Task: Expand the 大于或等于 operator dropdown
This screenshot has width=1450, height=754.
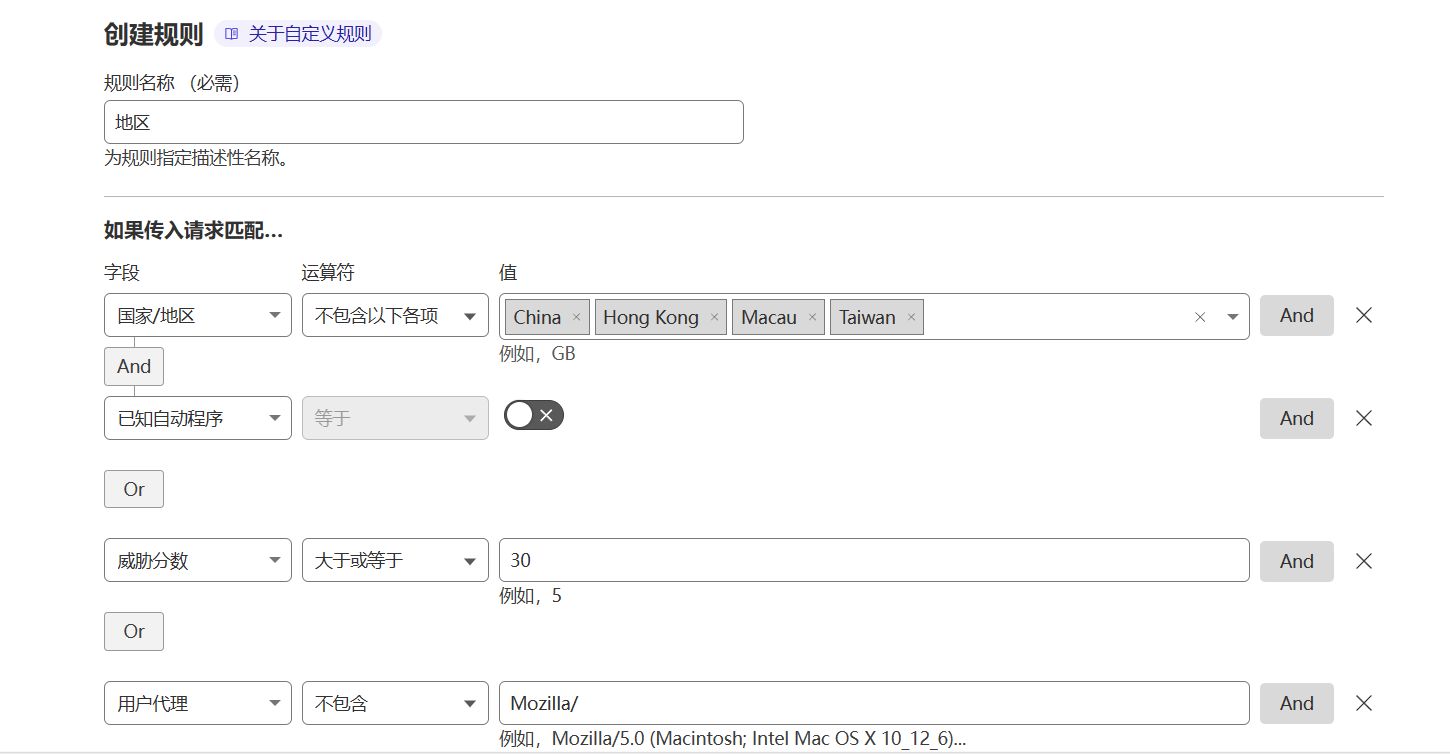Action: [x=395, y=561]
